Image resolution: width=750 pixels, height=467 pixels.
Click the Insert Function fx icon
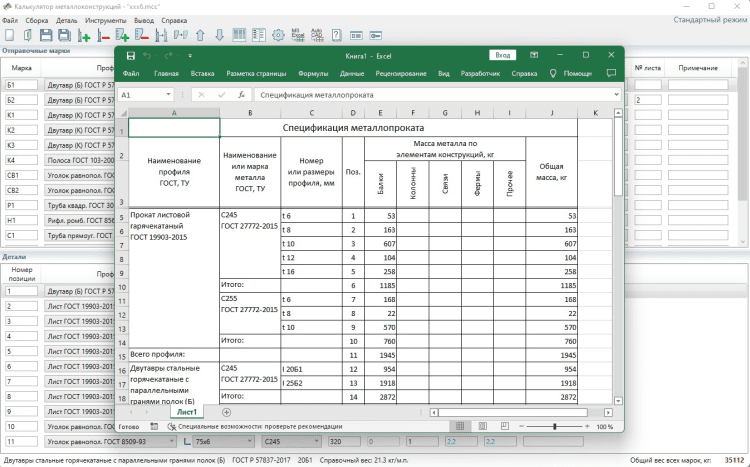[242, 95]
